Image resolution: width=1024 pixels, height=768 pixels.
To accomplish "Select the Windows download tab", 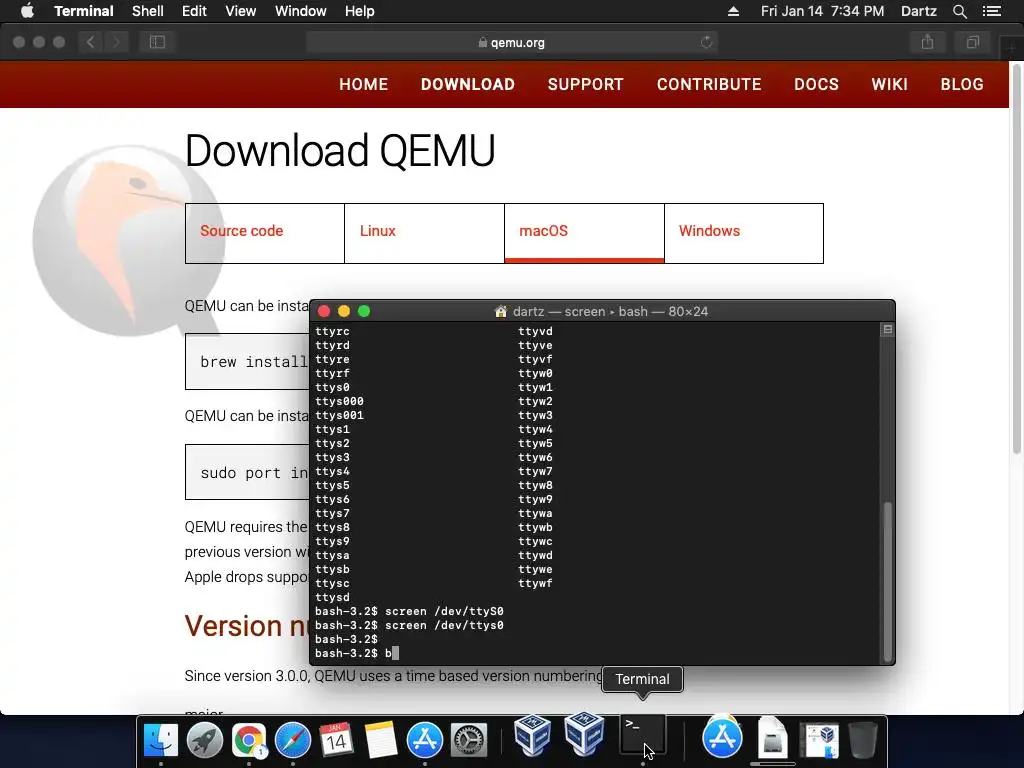I will [x=744, y=233].
